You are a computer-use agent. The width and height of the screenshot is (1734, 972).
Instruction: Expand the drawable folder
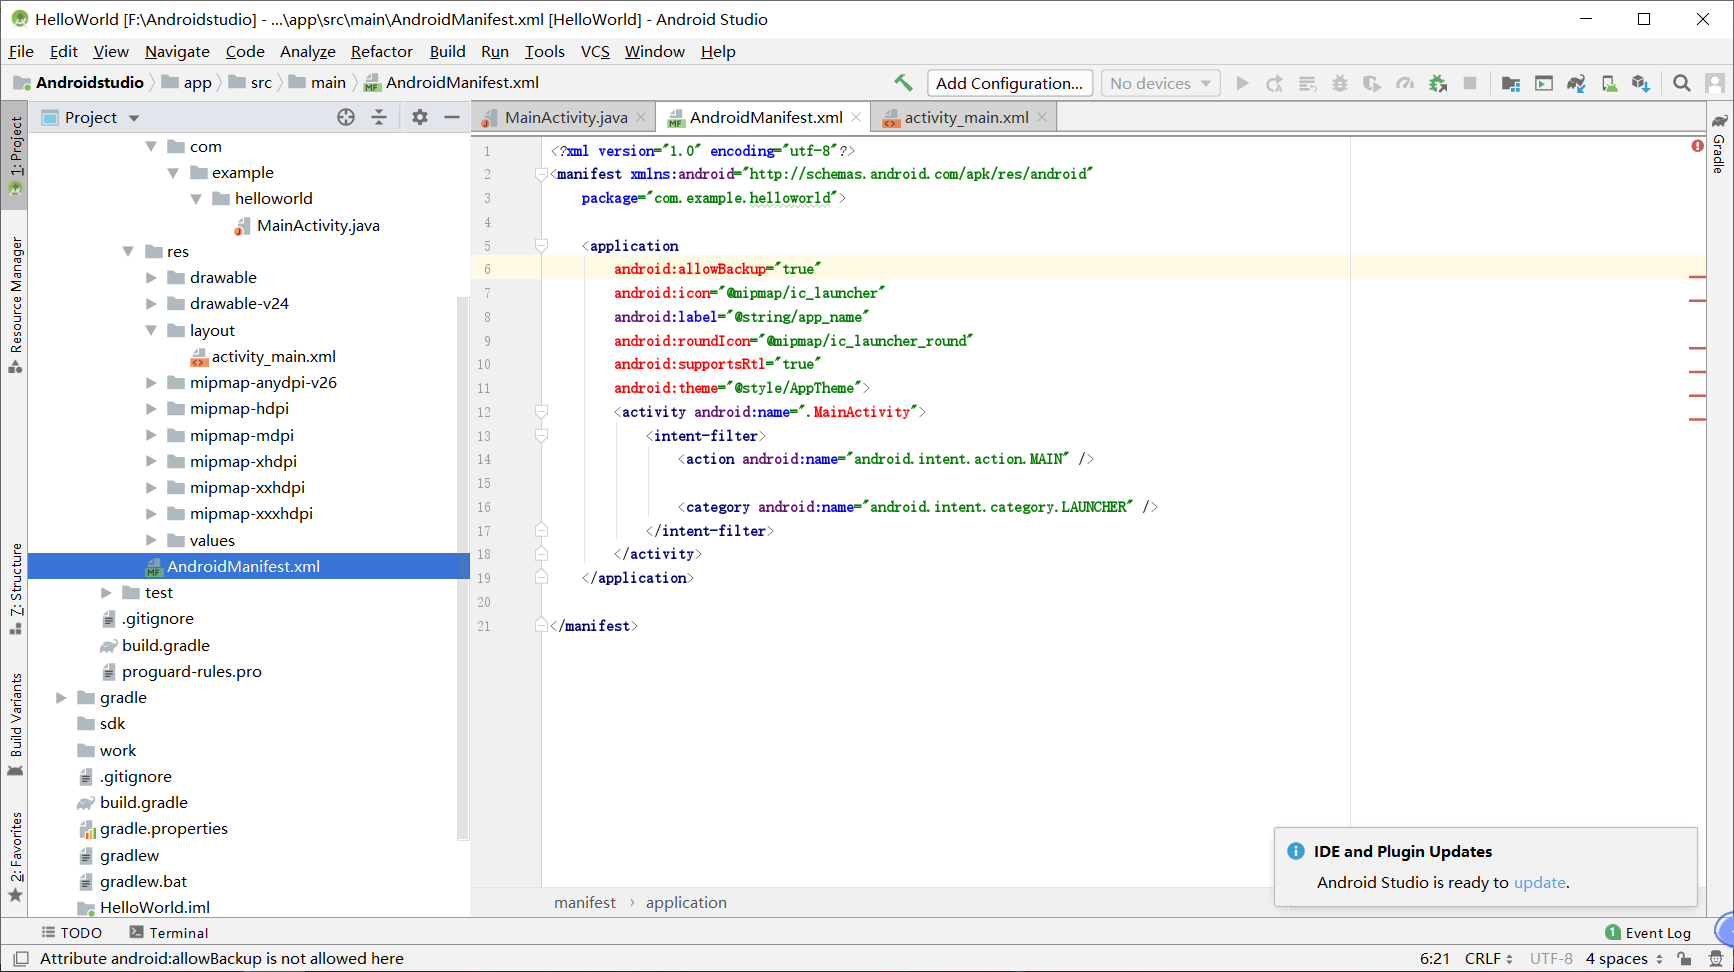[151, 277]
